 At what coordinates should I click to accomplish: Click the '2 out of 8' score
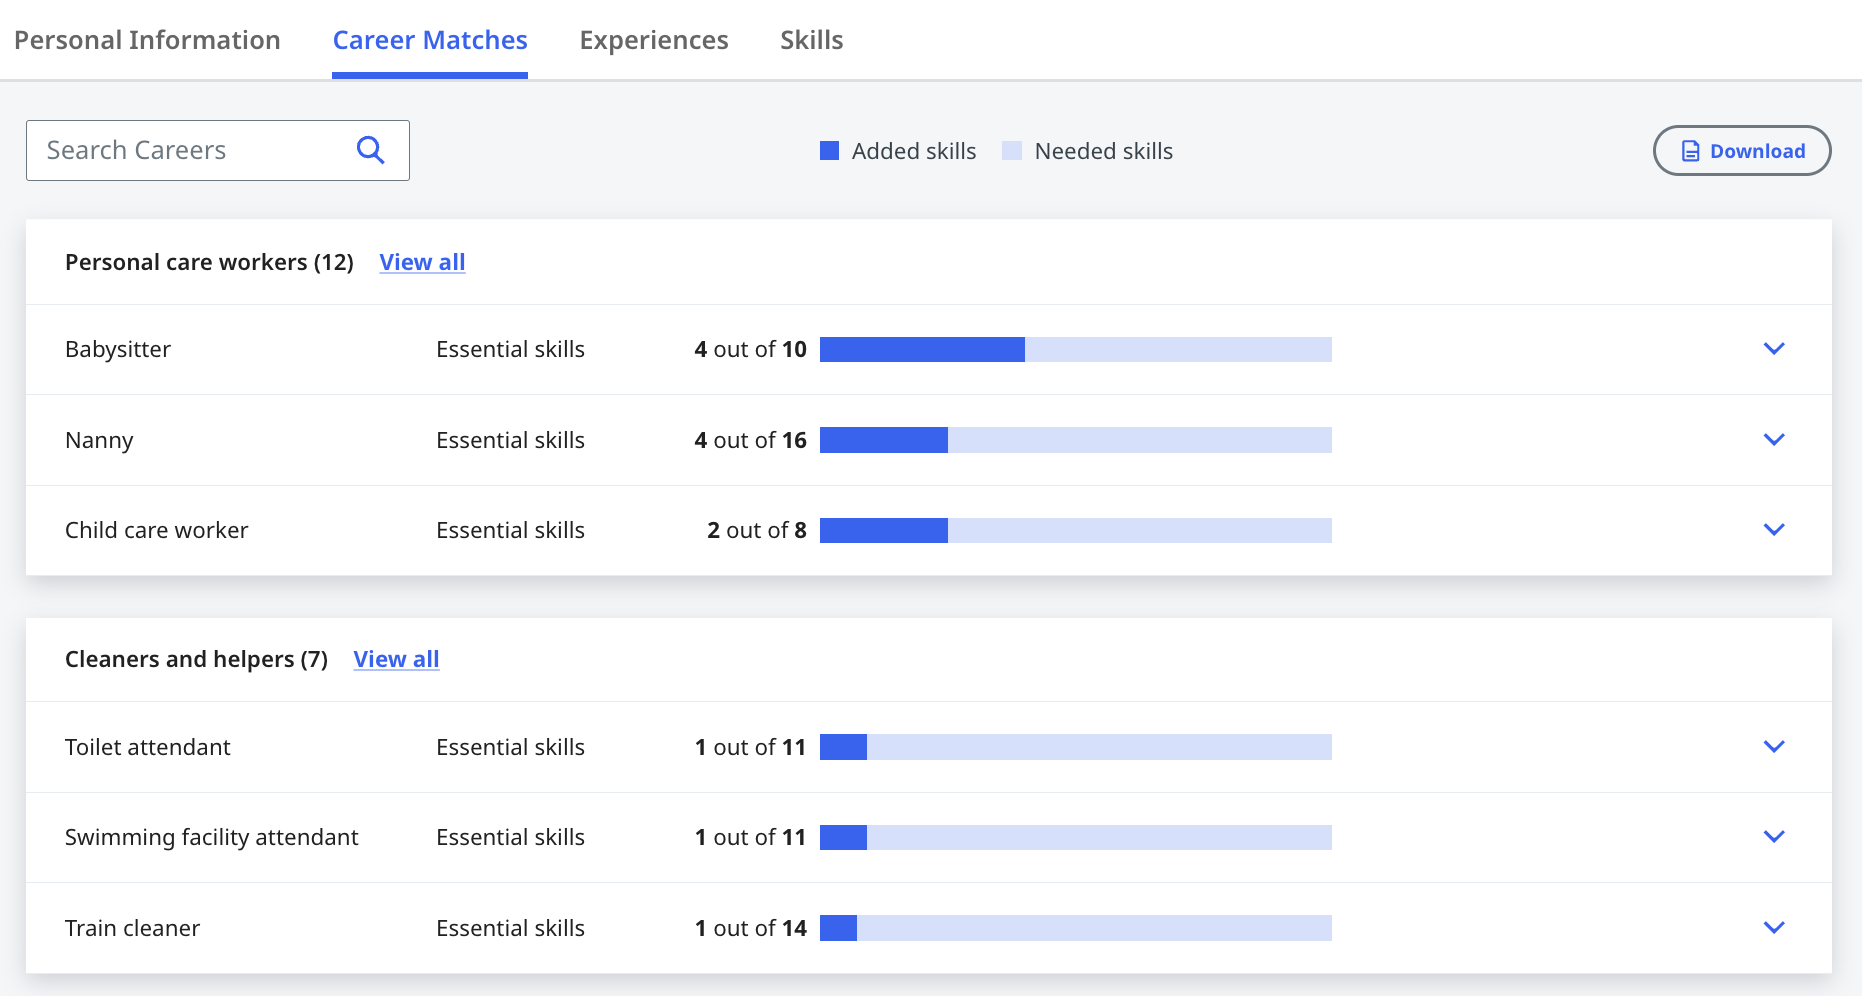(757, 530)
